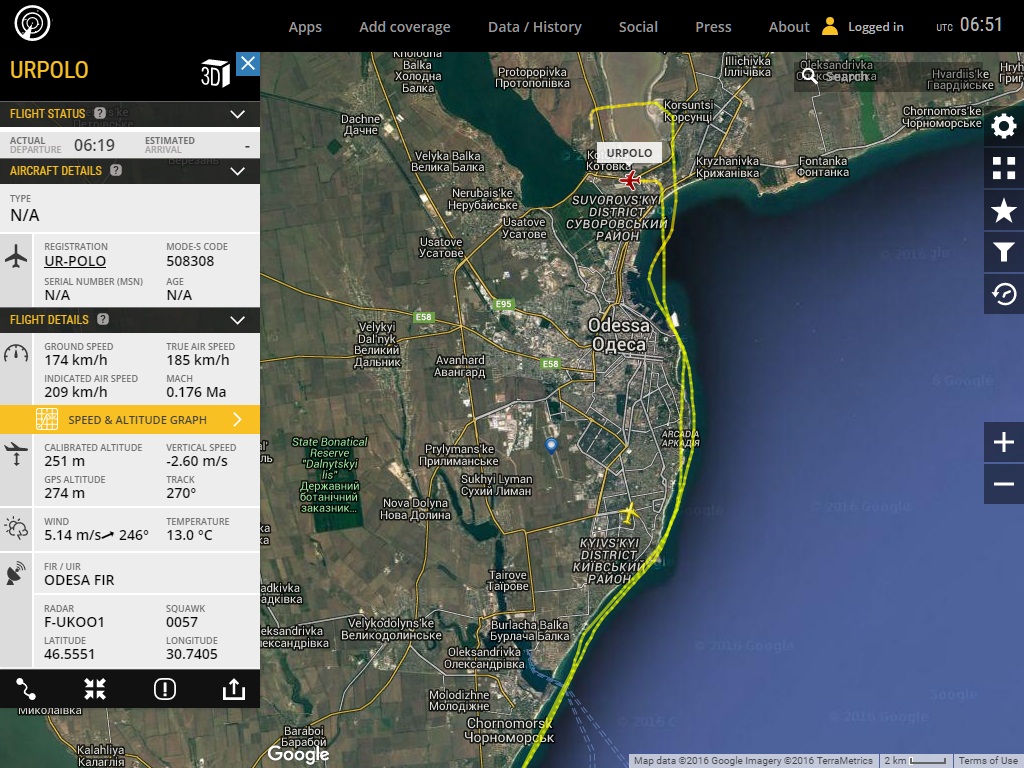Open the Add coverage menu item

click(405, 27)
